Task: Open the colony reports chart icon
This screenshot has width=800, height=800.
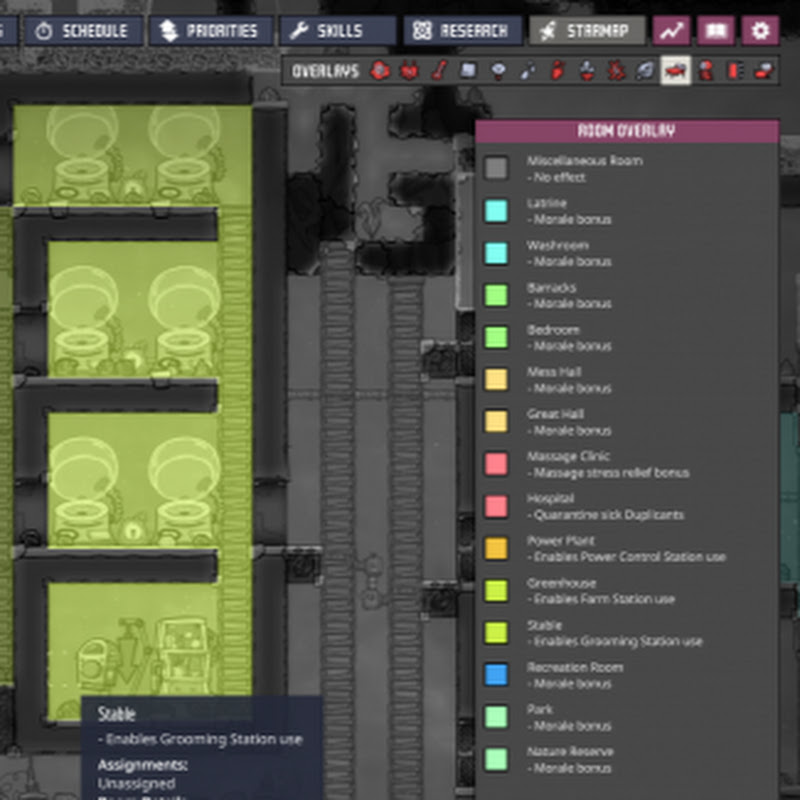Action: tap(671, 31)
